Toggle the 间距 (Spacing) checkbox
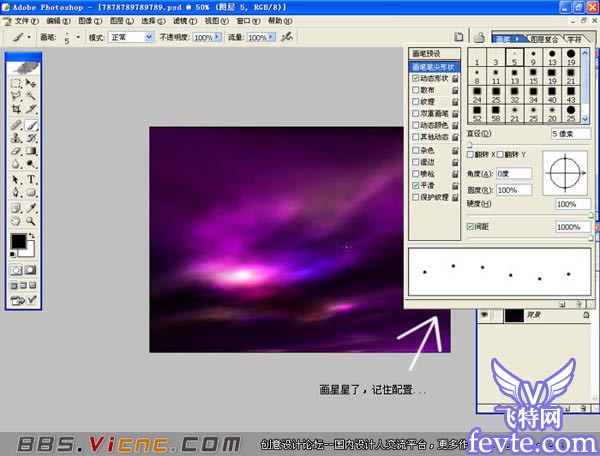 471,227
